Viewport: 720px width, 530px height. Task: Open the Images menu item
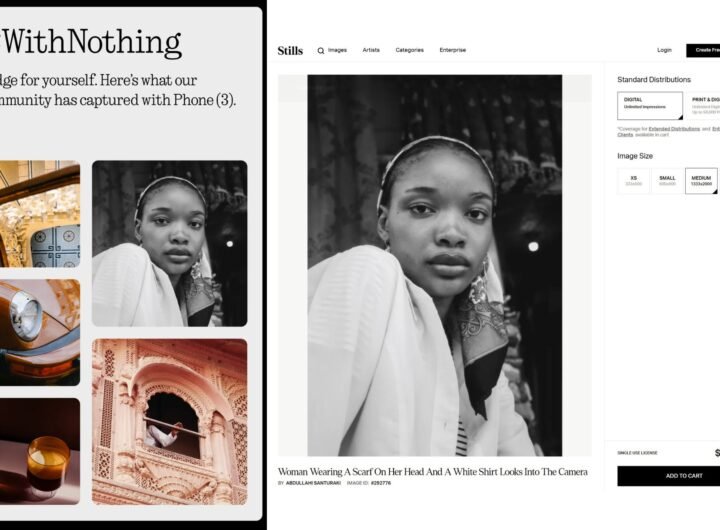338,50
